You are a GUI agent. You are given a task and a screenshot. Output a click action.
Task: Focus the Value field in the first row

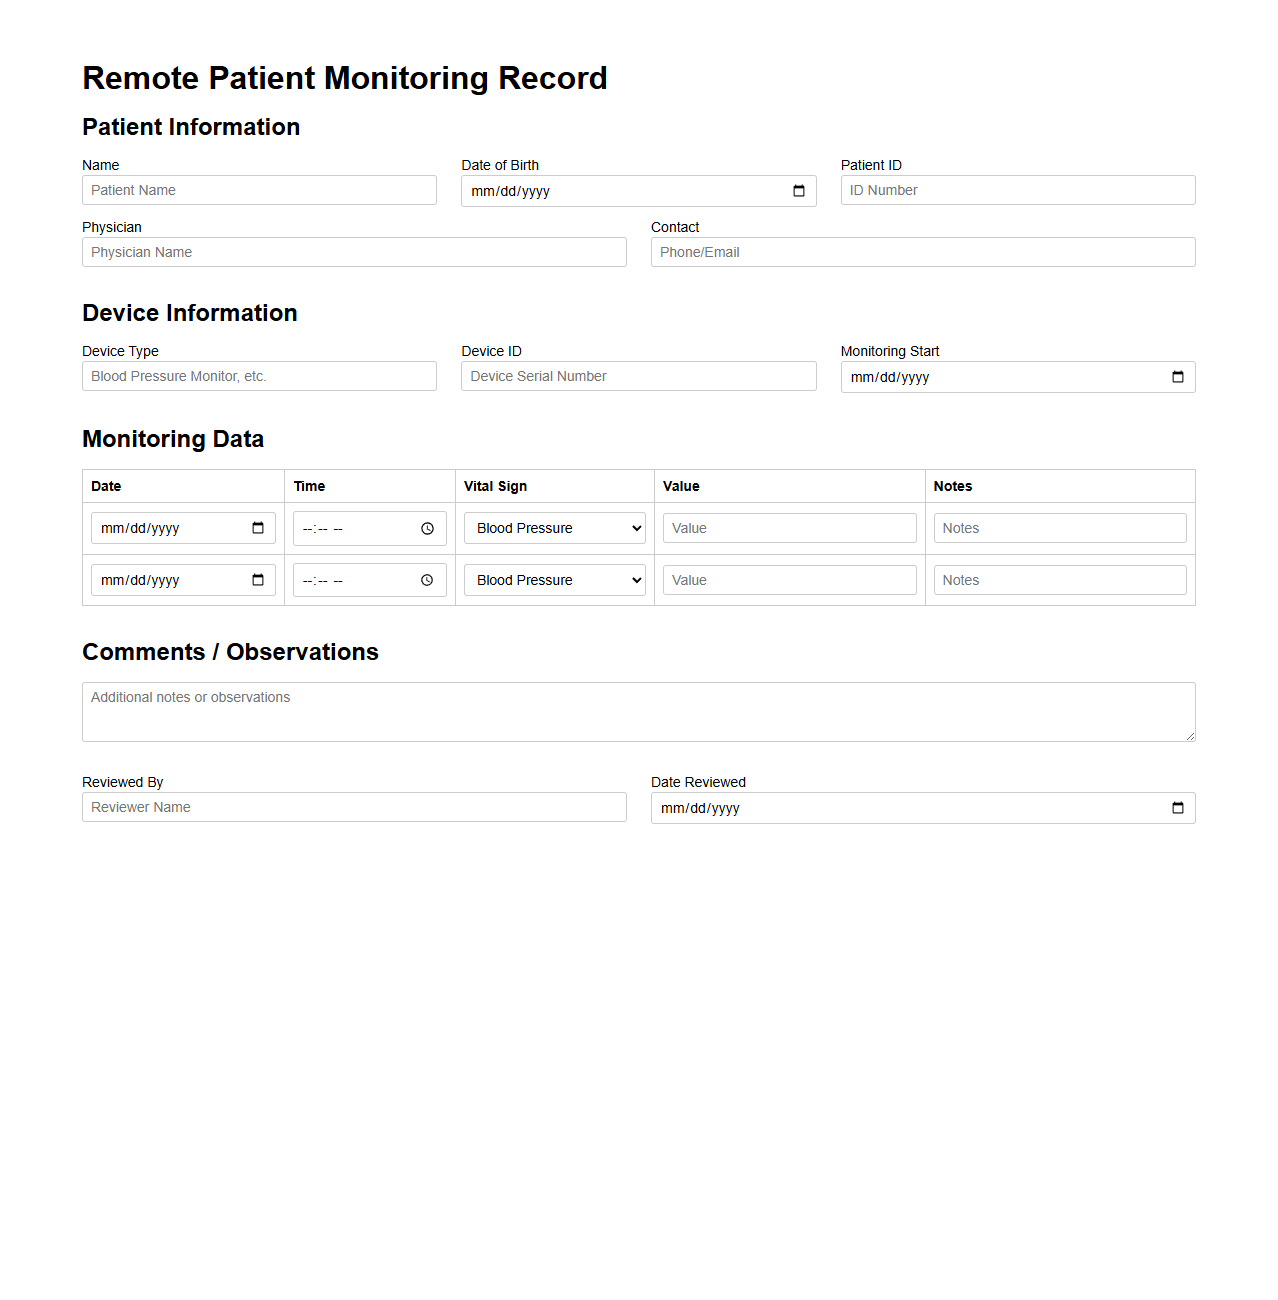[788, 528]
